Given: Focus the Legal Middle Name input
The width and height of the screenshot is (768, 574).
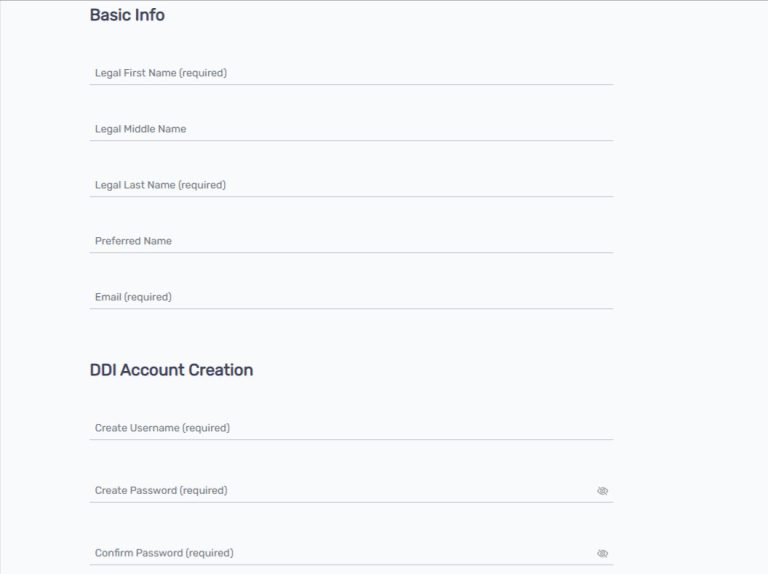Looking at the screenshot, I should pyautogui.click(x=350, y=129).
